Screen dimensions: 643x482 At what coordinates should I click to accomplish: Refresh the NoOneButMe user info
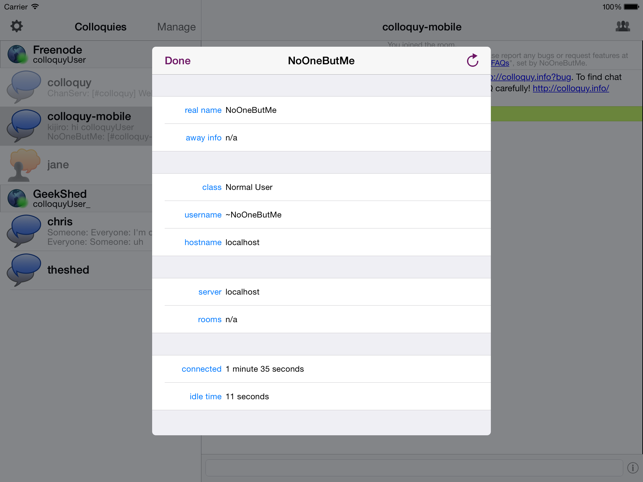pyautogui.click(x=472, y=60)
